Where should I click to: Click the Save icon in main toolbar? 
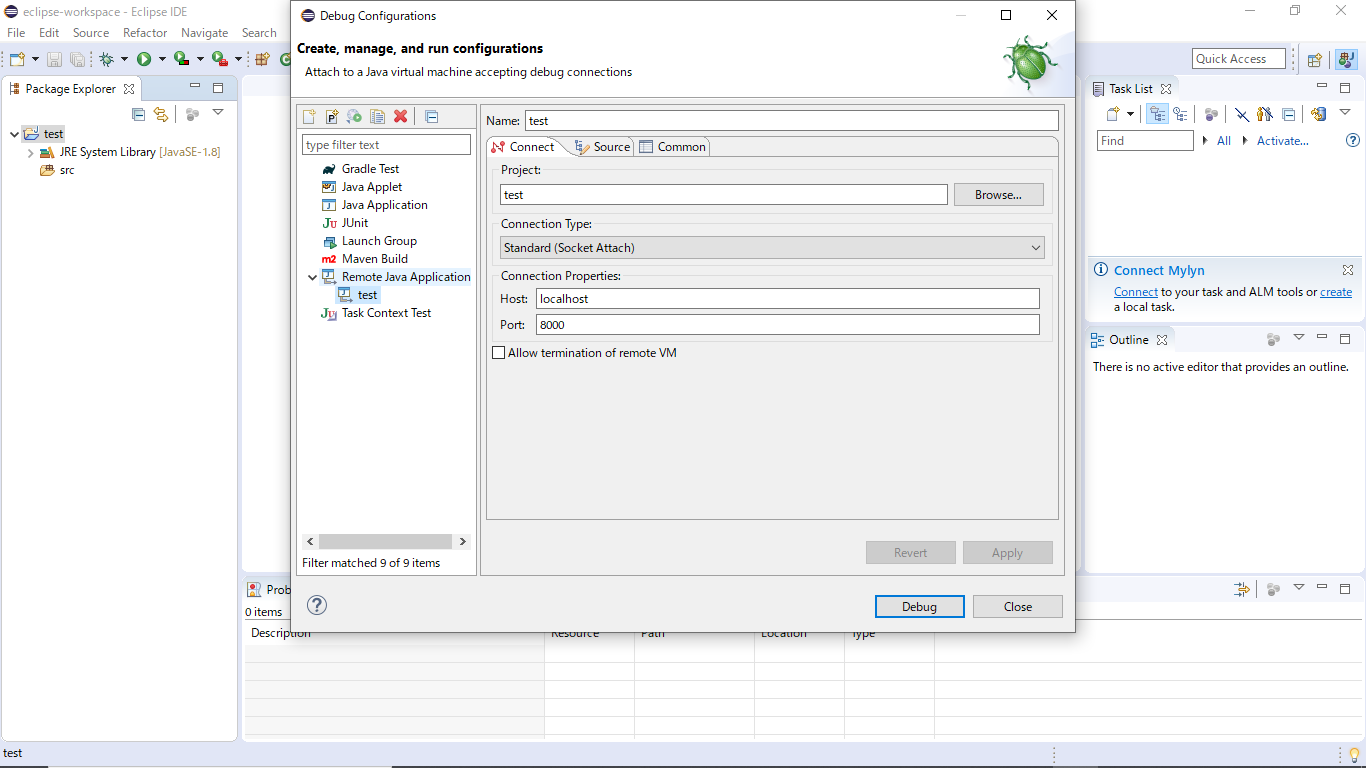[54, 60]
